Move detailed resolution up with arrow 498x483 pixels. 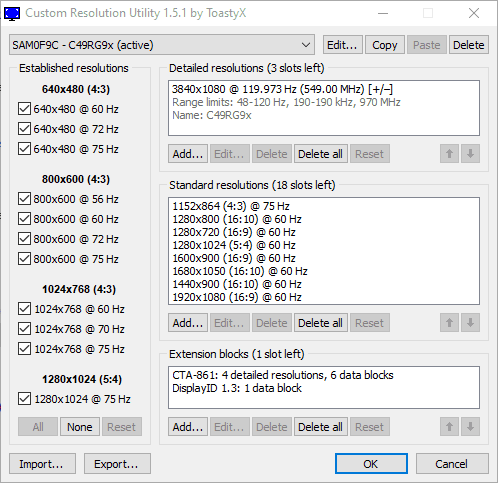[449, 154]
